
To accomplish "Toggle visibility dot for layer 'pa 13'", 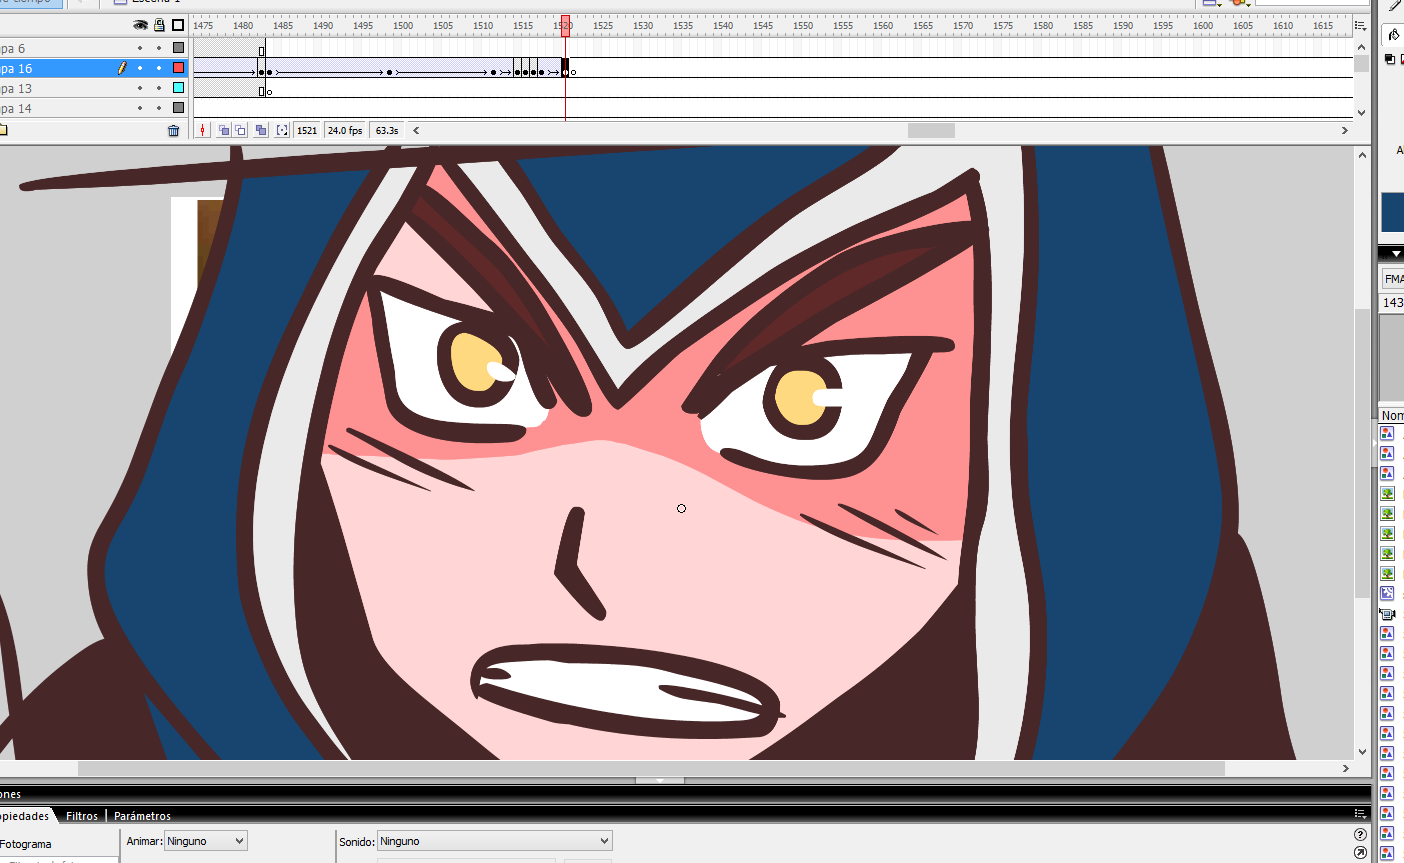I will 140,88.
